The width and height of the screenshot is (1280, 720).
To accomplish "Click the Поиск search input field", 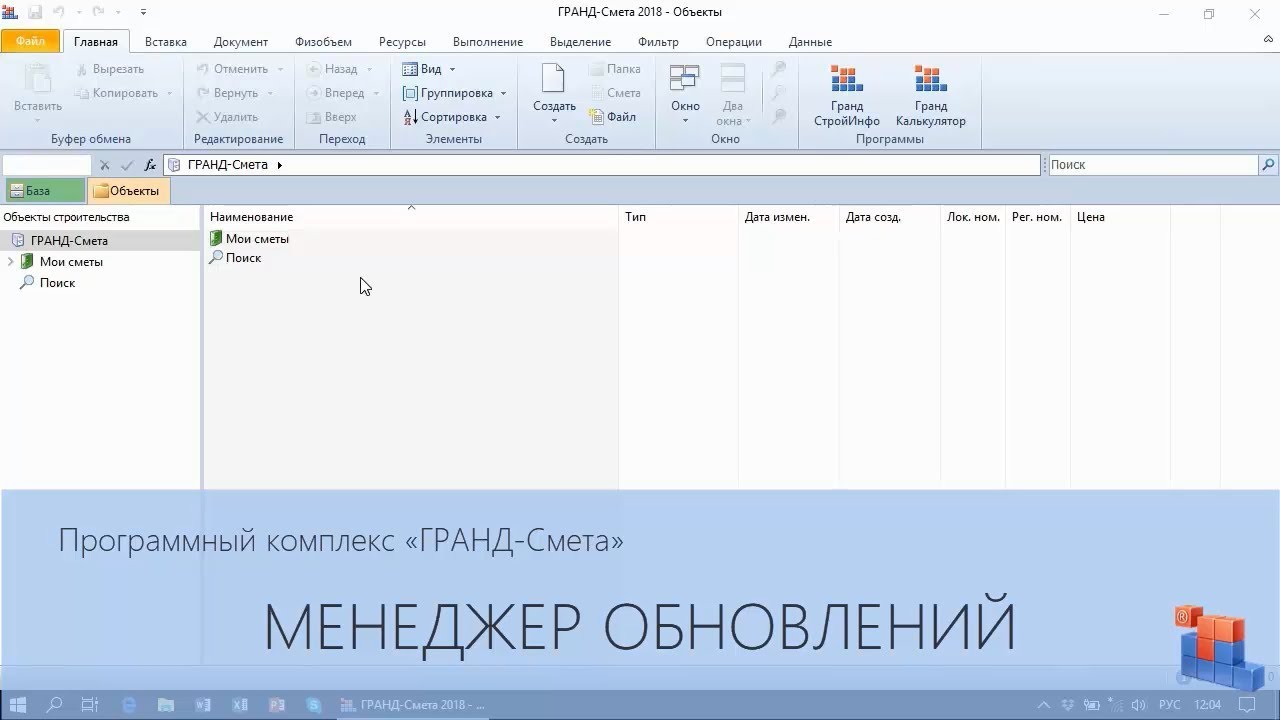I will tap(1152, 165).
